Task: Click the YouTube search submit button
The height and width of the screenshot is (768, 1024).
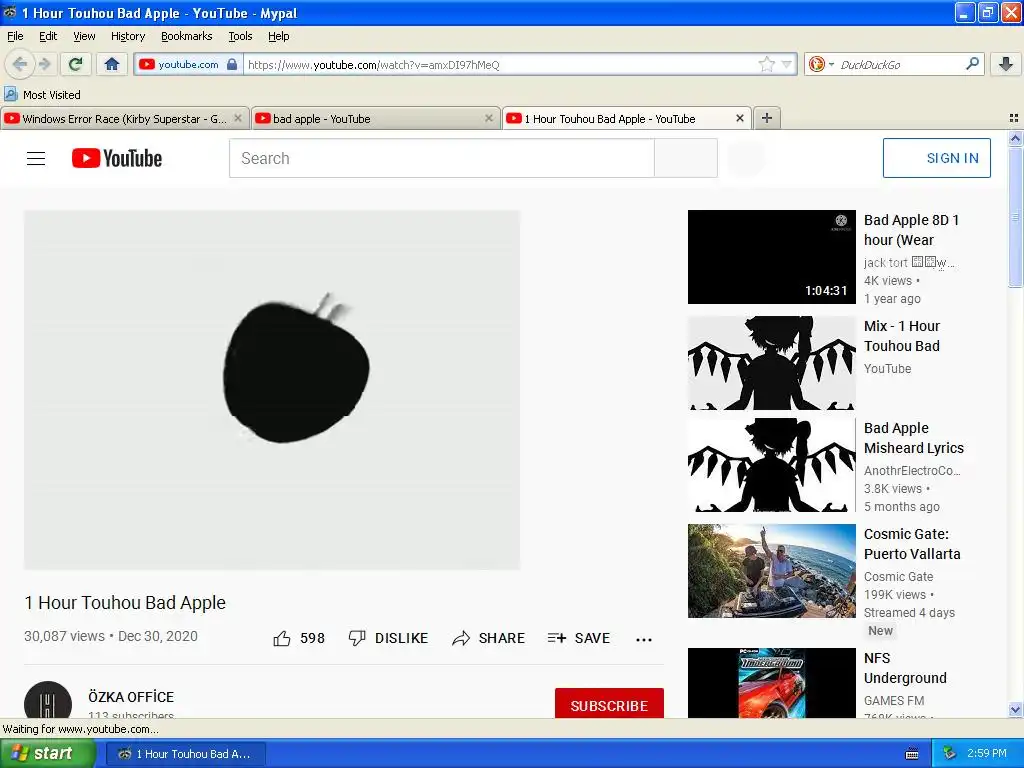Action: pyautogui.click(x=686, y=158)
